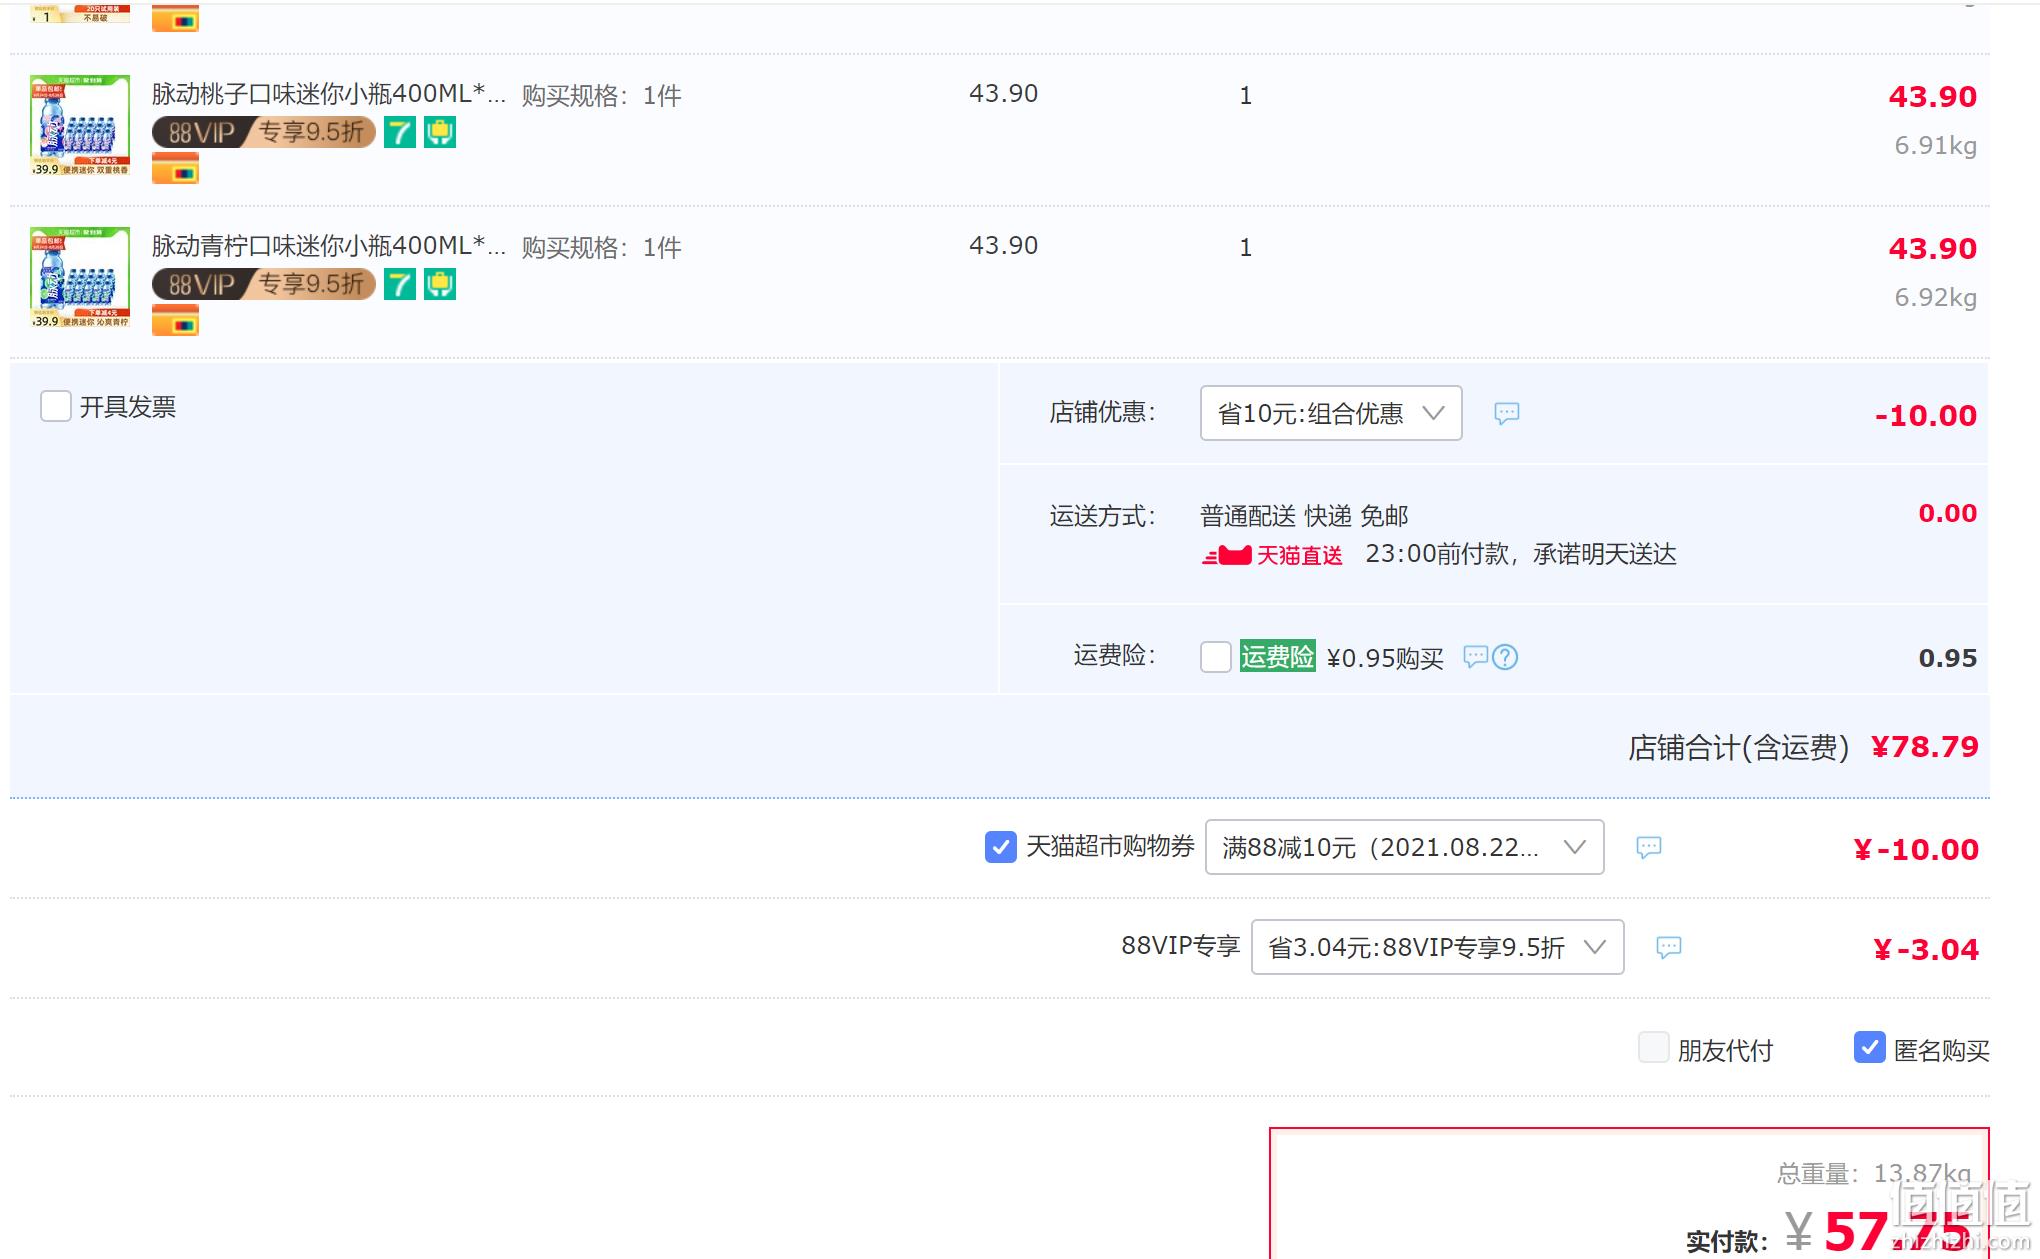
Task: Click the 23:00前付款 delivery promise text
Action: pyautogui.click(x=1521, y=554)
